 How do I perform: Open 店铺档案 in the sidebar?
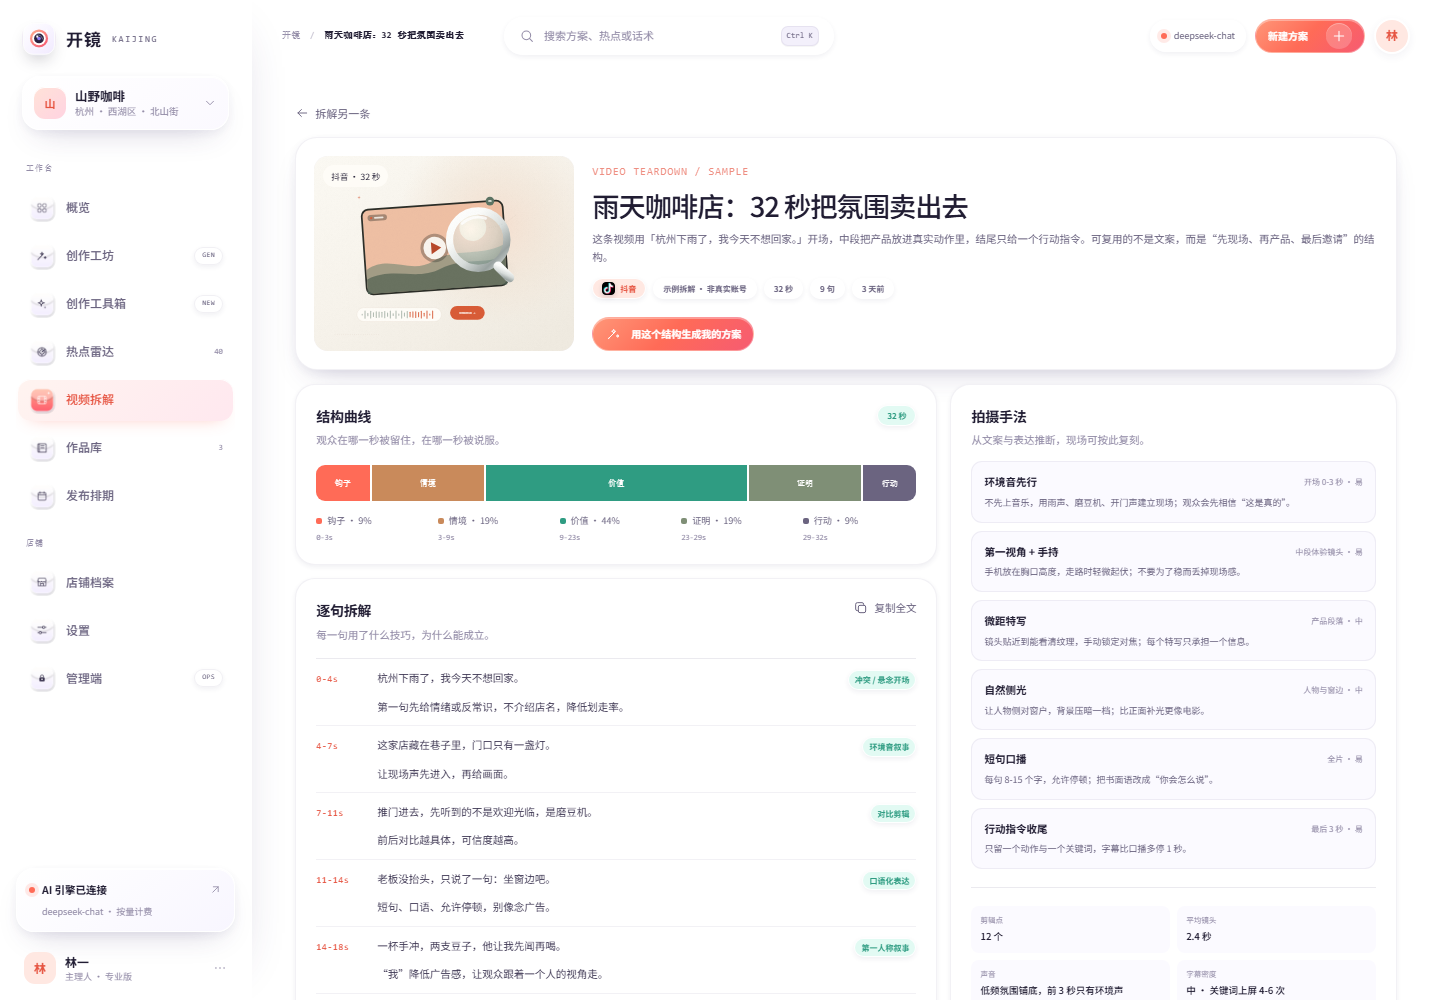(x=126, y=583)
